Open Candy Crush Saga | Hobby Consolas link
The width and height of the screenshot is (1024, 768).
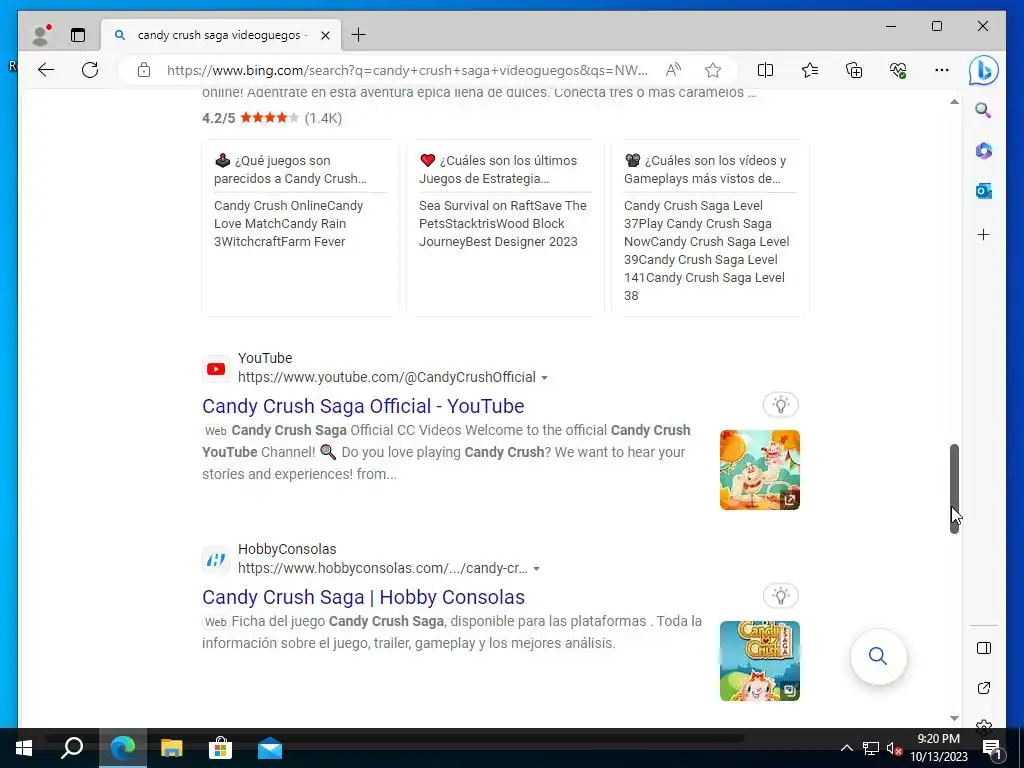[x=363, y=597]
